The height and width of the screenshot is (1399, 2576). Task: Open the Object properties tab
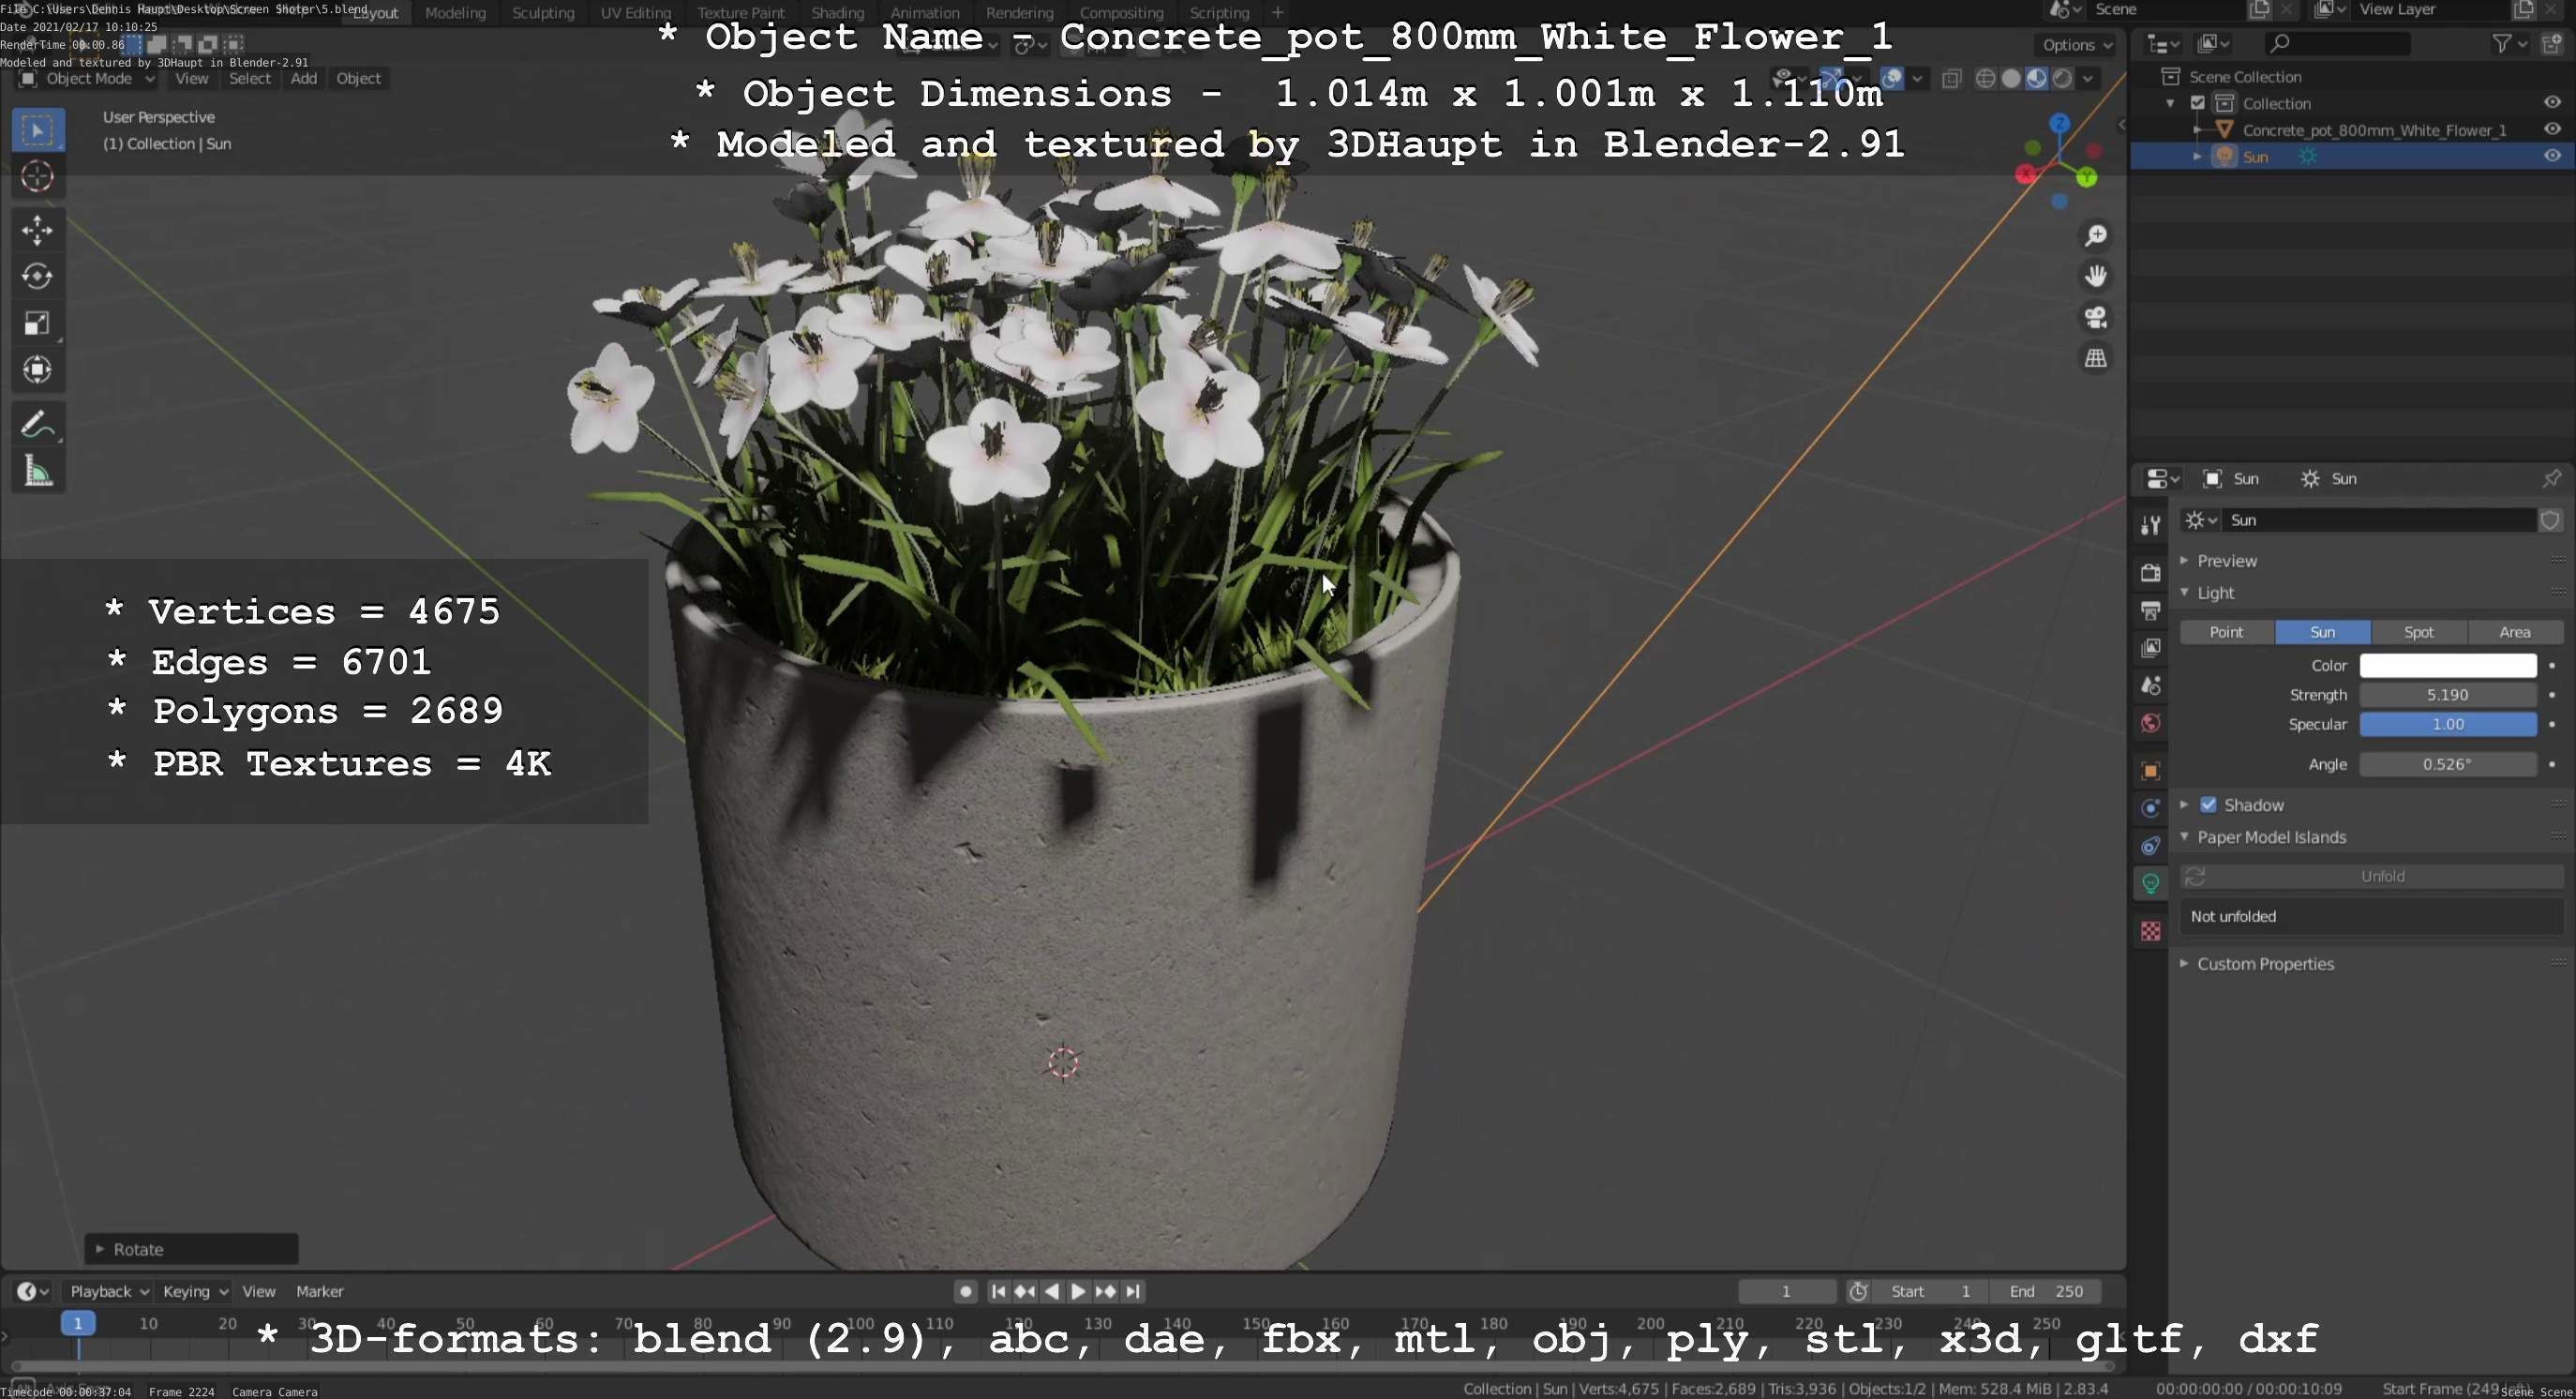point(2150,771)
